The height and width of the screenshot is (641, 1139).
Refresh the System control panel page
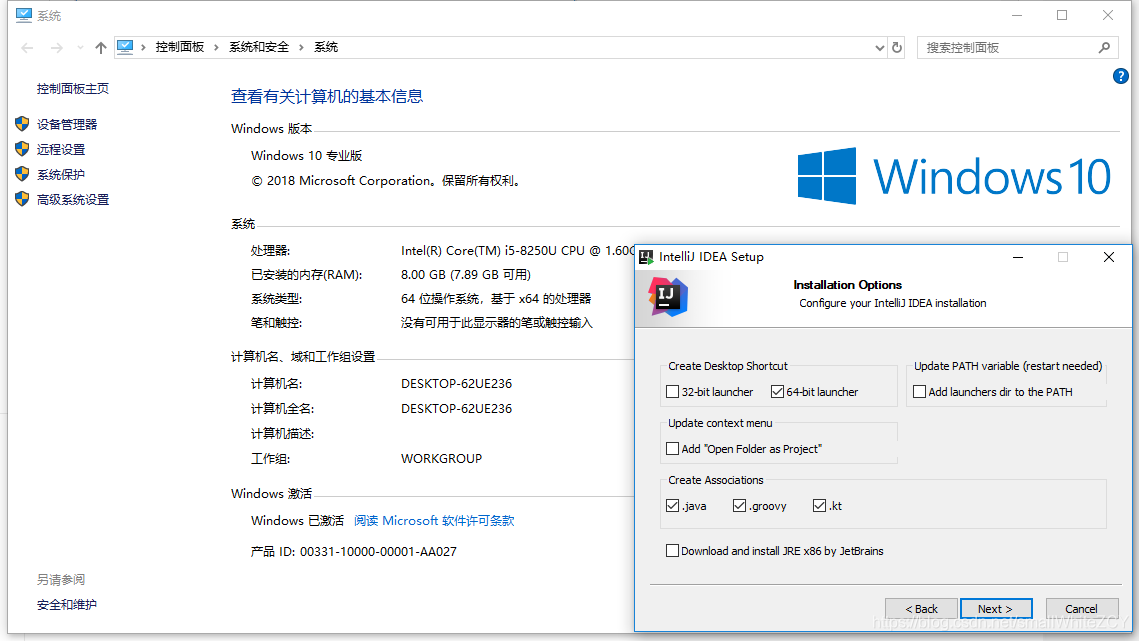[x=897, y=47]
